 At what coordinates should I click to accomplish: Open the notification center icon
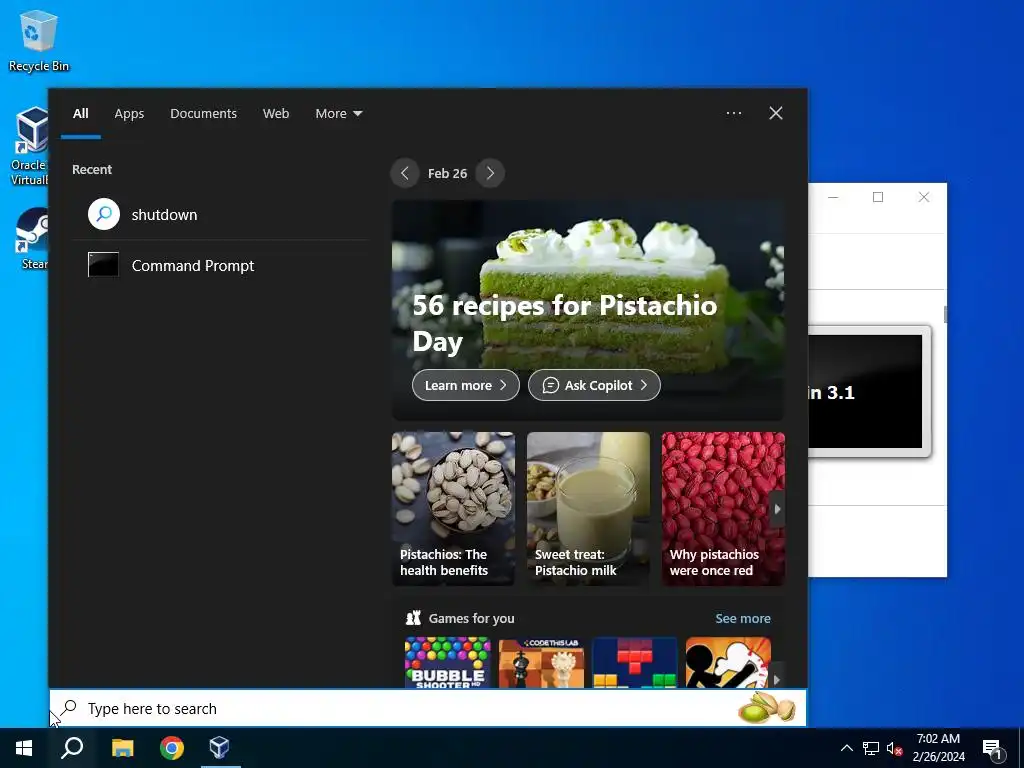click(x=993, y=749)
